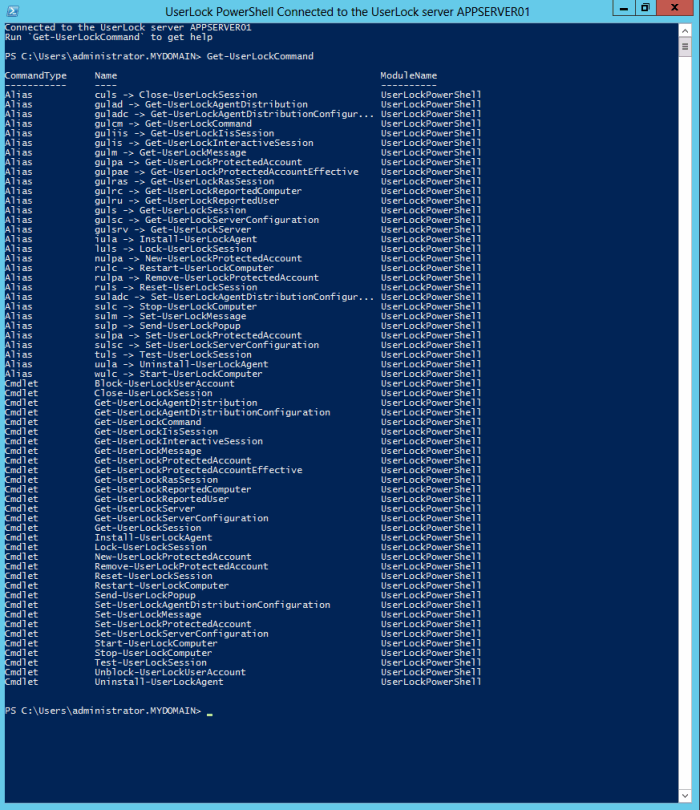The image size is (700, 810).
Task: Click the 'gulpae -> Get-UserLockProtectedAccountEffective' alias line
Action: [x=226, y=172]
